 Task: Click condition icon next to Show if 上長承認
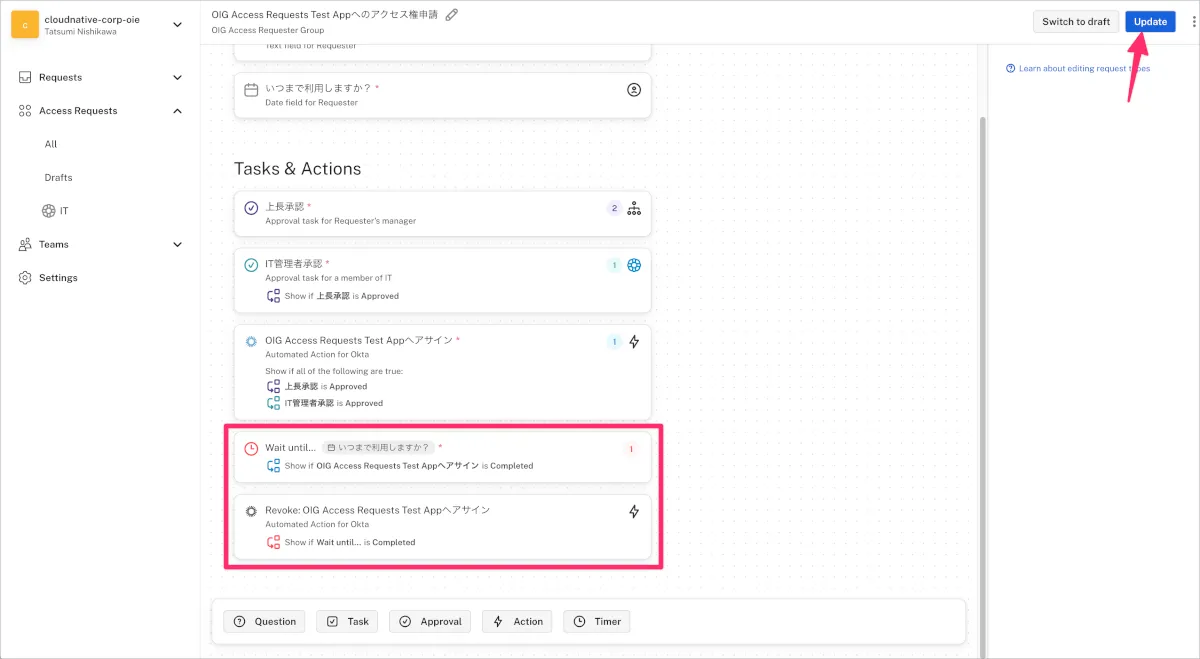(x=273, y=296)
